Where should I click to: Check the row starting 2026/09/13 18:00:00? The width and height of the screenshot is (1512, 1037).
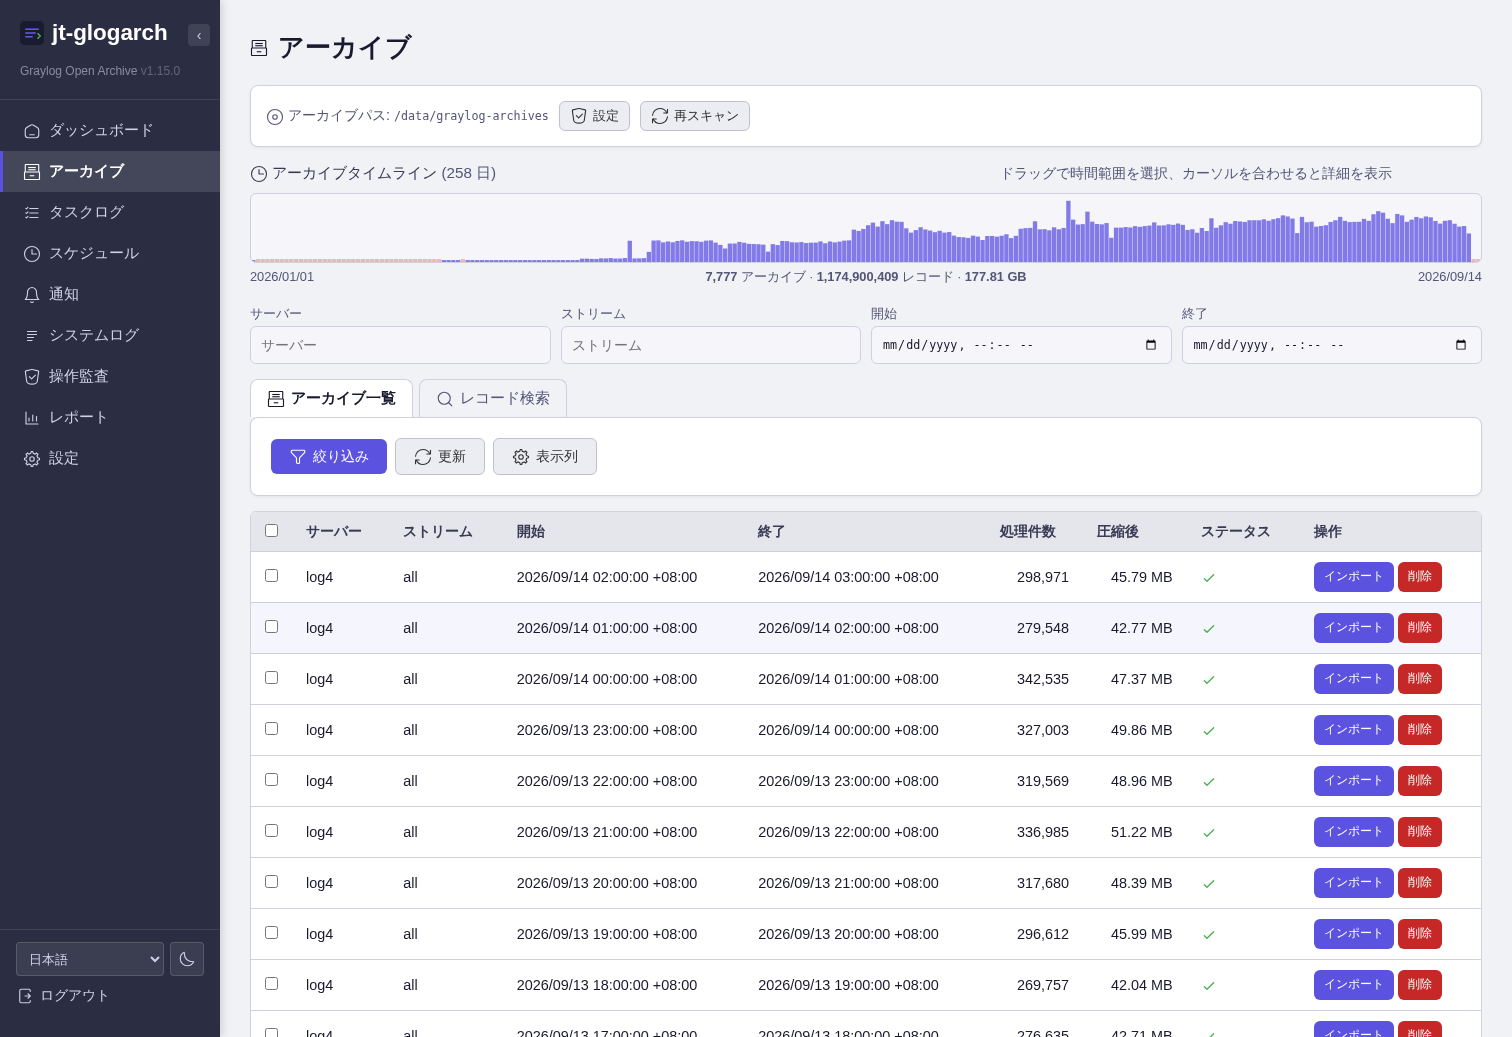click(271, 984)
